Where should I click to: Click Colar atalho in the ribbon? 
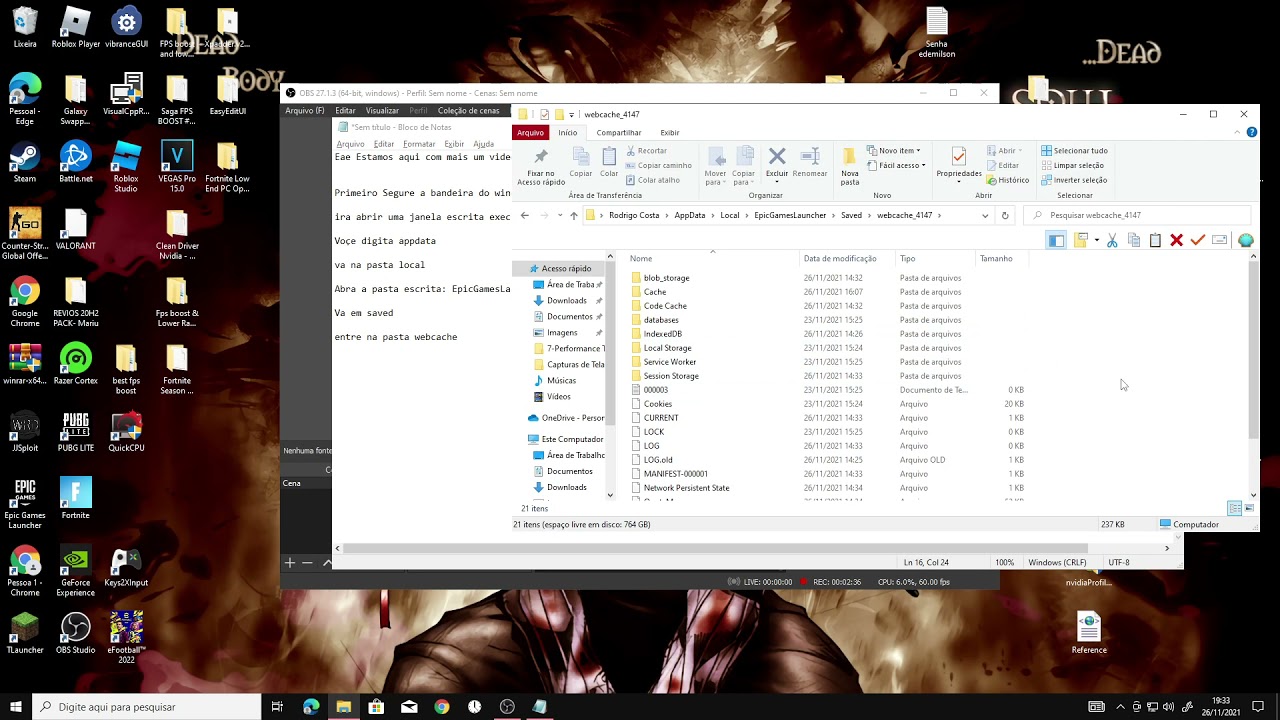tap(652, 180)
